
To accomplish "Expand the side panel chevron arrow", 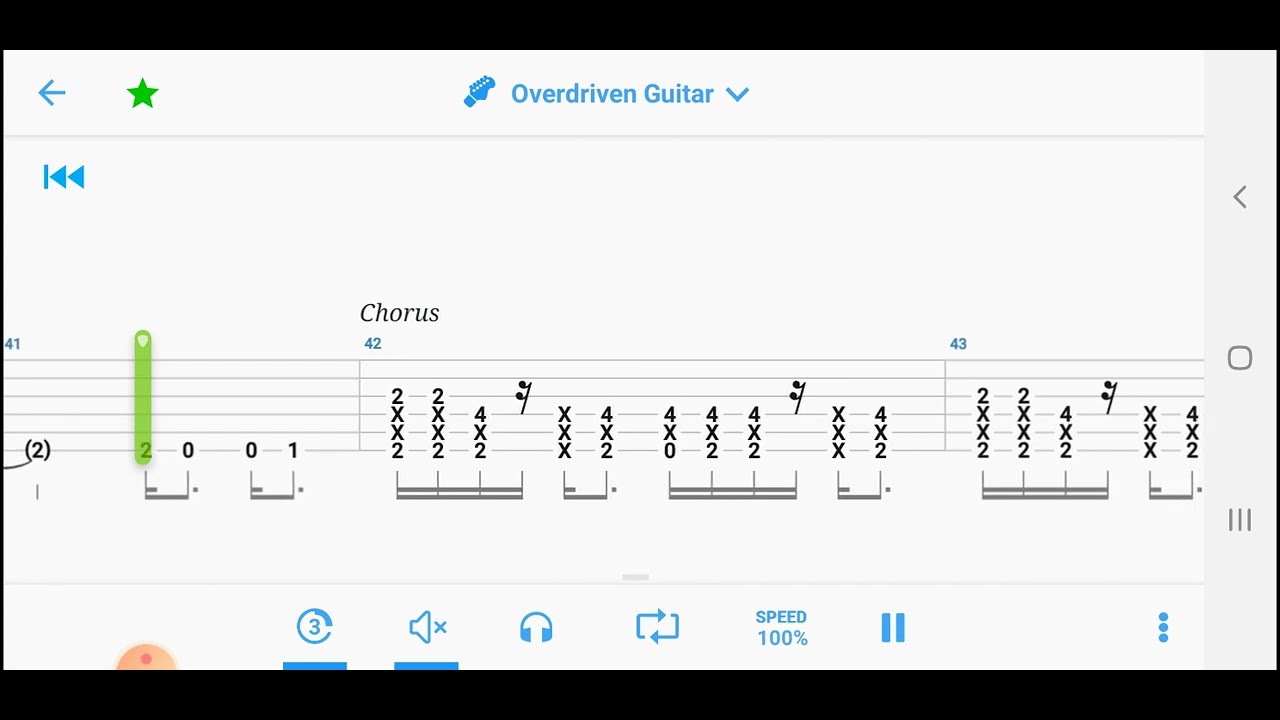I will pos(1240,197).
